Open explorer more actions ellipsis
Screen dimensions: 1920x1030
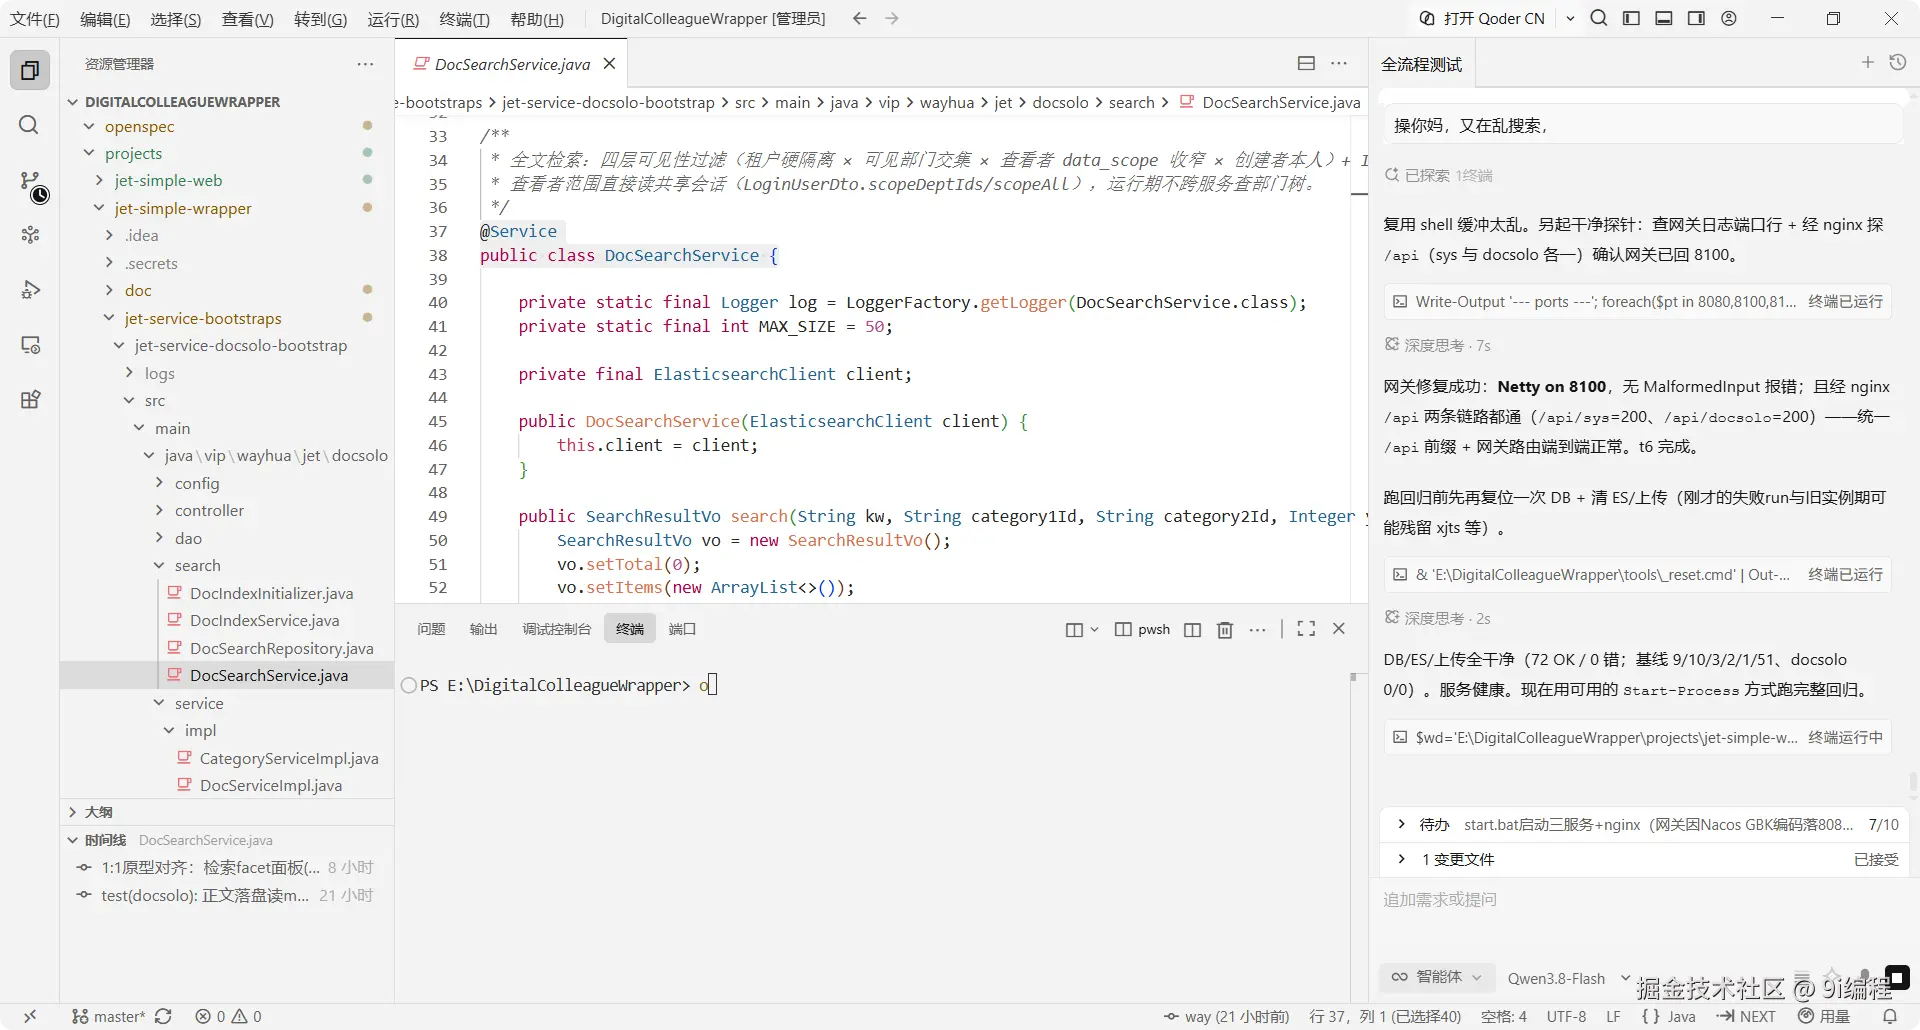[x=365, y=64]
